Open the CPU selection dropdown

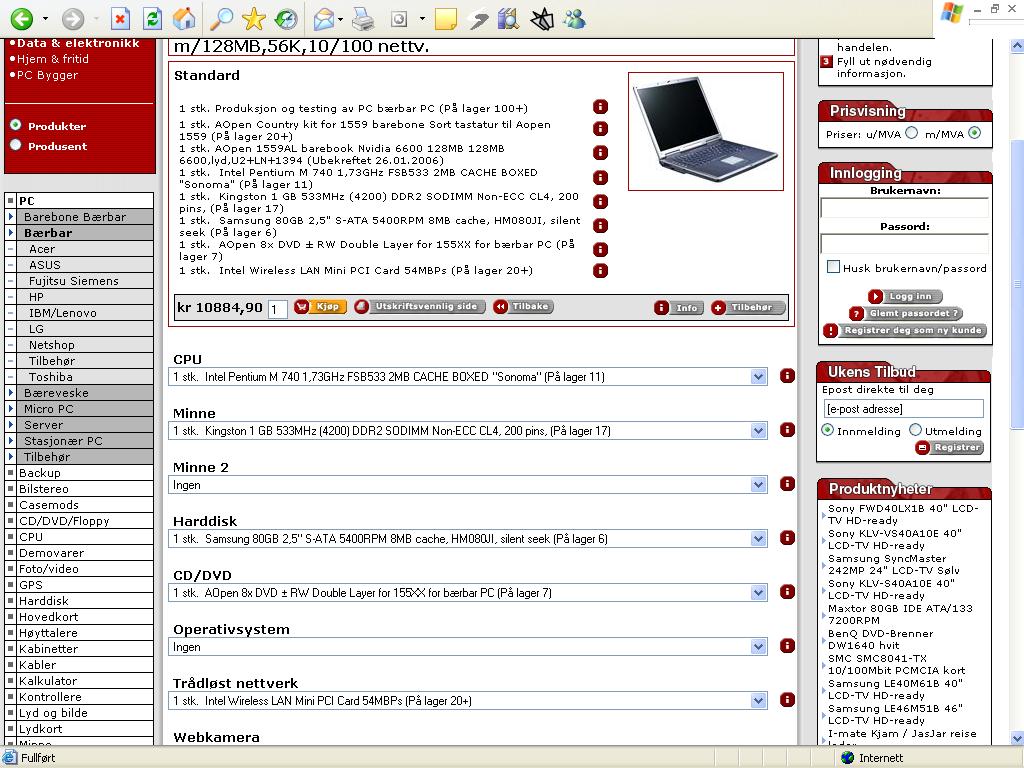(468, 377)
